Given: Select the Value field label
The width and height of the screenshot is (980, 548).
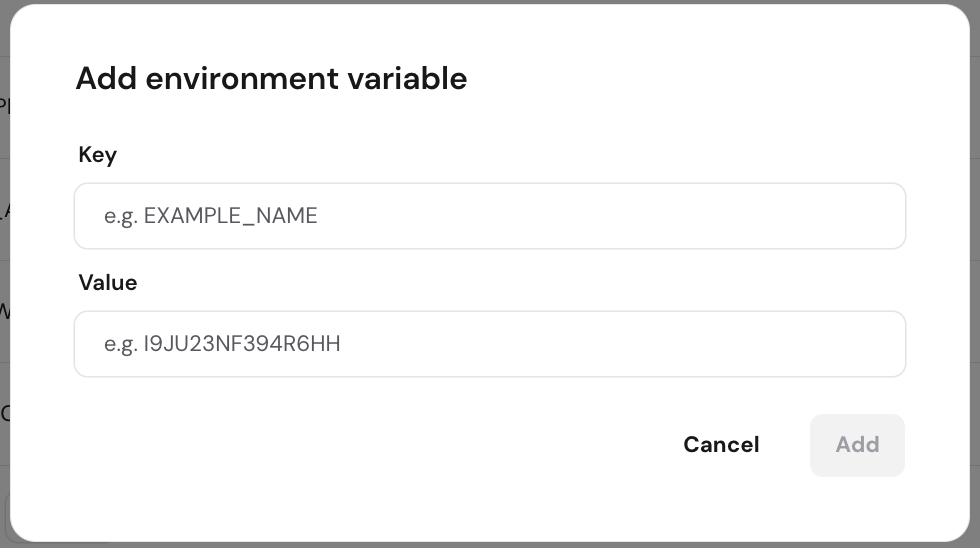Looking at the screenshot, I should click(108, 282).
